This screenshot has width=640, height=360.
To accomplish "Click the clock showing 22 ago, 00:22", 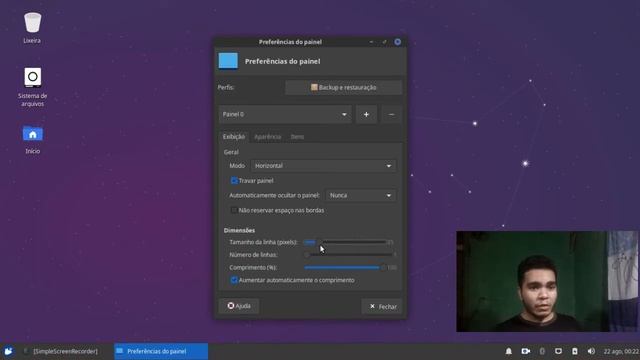I will click(621, 351).
